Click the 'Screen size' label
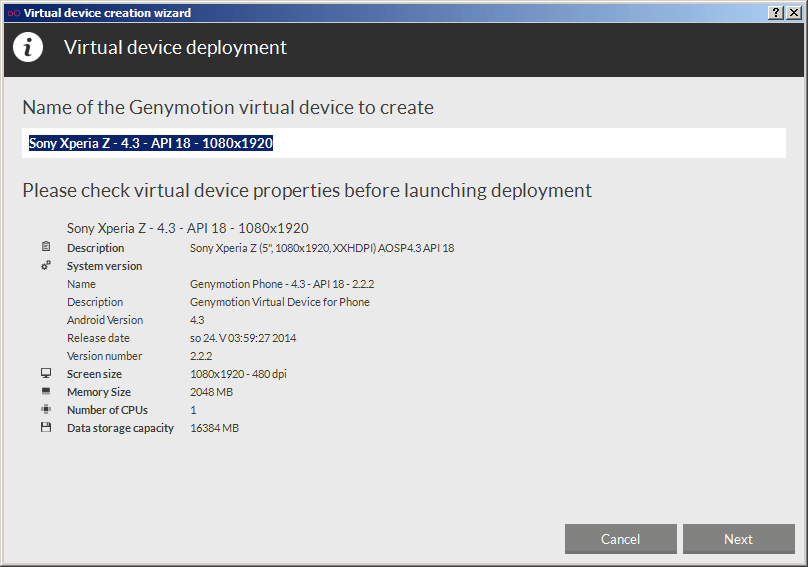The image size is (808, 567). (94, 374)
